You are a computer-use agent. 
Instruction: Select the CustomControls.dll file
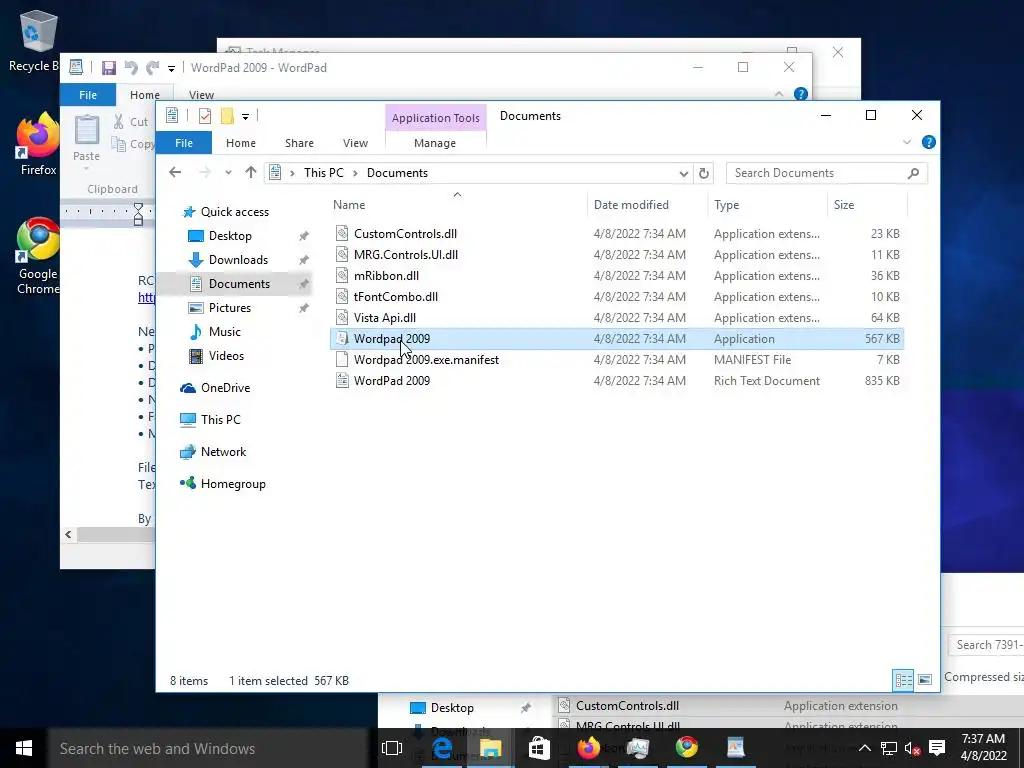[405, 234]
